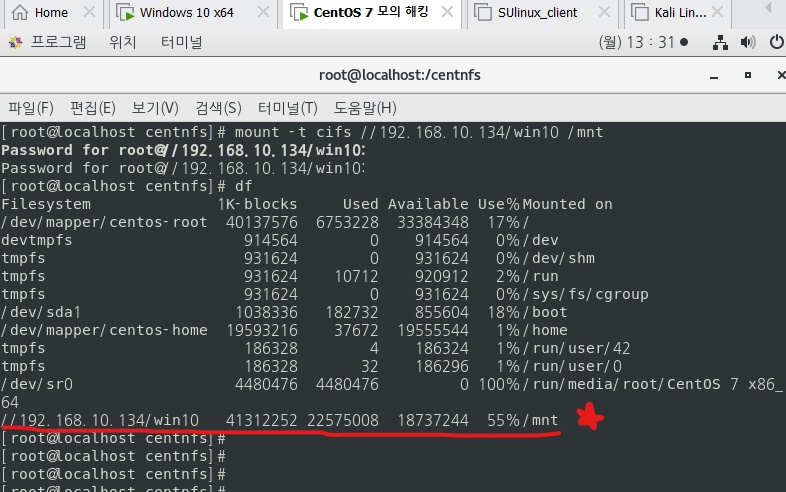Open the 검색(S) menu

(x=219, y=108)
